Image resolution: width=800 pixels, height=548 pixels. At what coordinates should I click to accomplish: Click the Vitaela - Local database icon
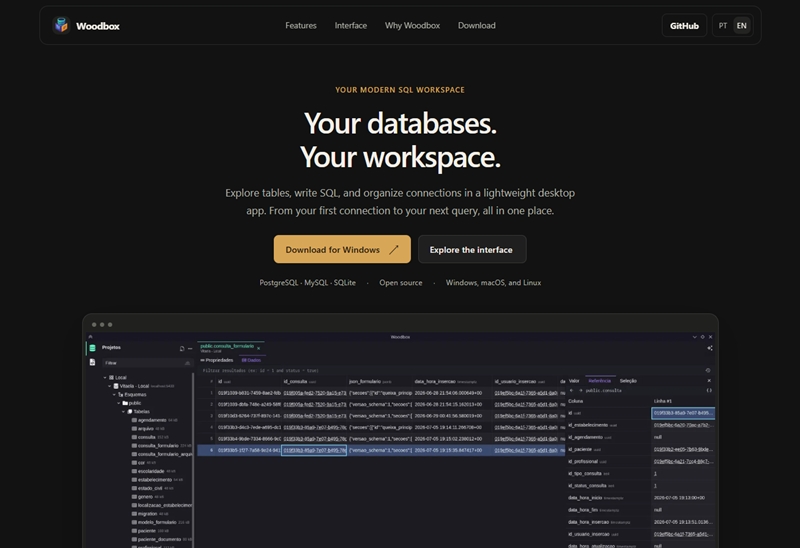pyautogui.click(x=116, y=386)
